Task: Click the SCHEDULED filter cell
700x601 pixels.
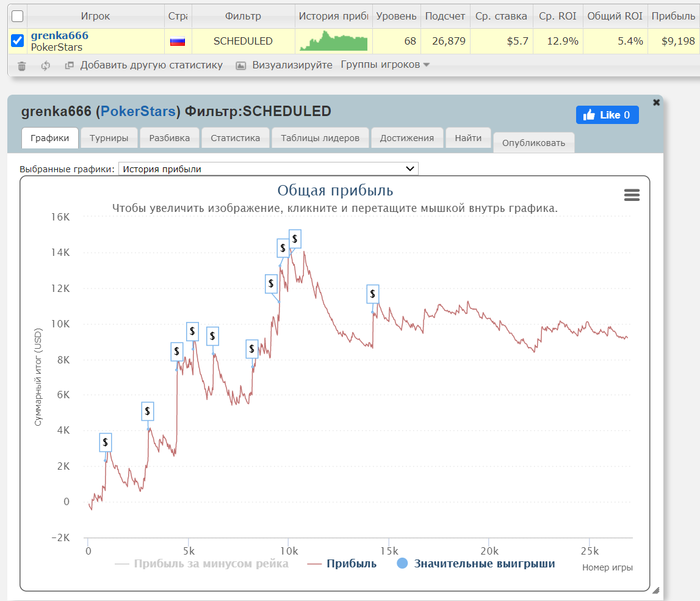Action: (x=243, y=41)
